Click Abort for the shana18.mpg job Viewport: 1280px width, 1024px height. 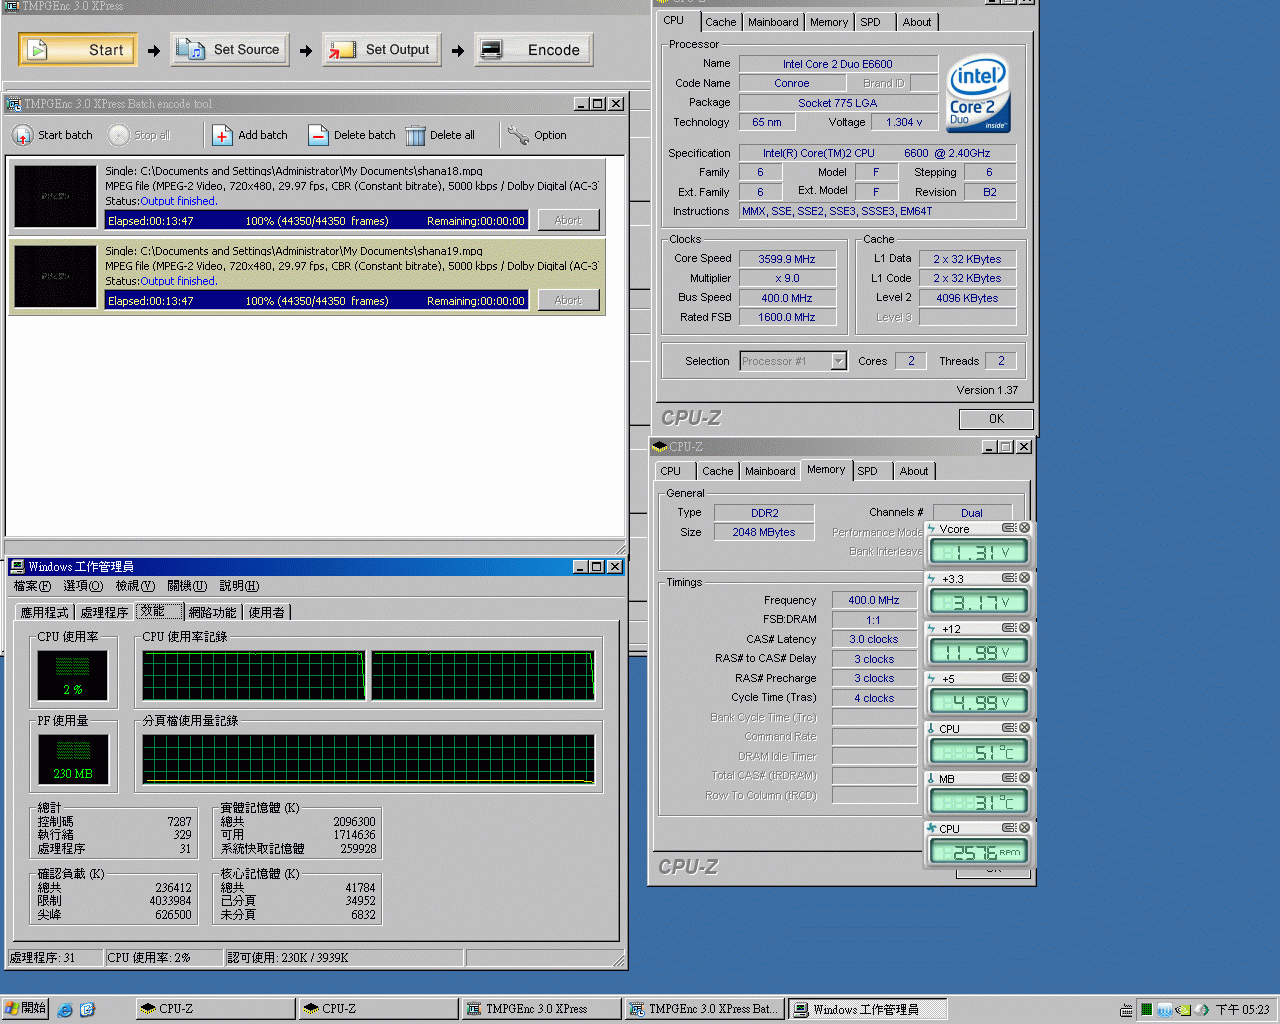point(568,220)
